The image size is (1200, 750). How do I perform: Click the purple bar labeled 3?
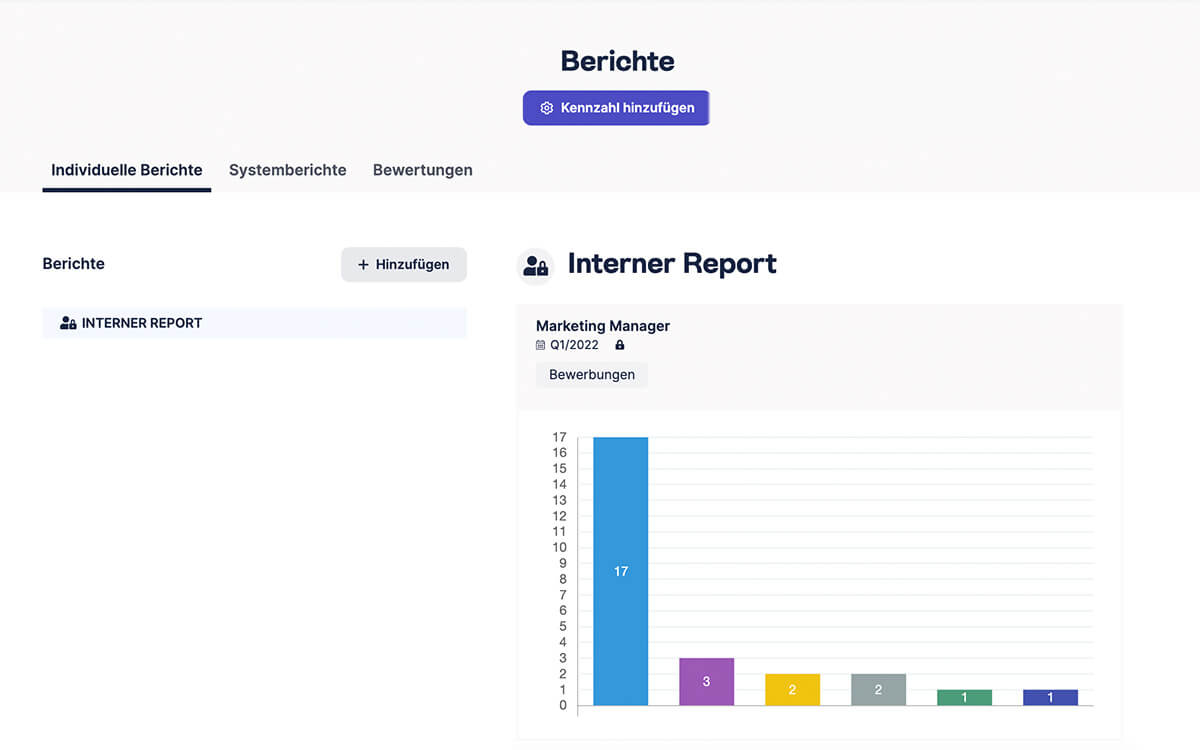pyautogui.click(x=706, y=681)
